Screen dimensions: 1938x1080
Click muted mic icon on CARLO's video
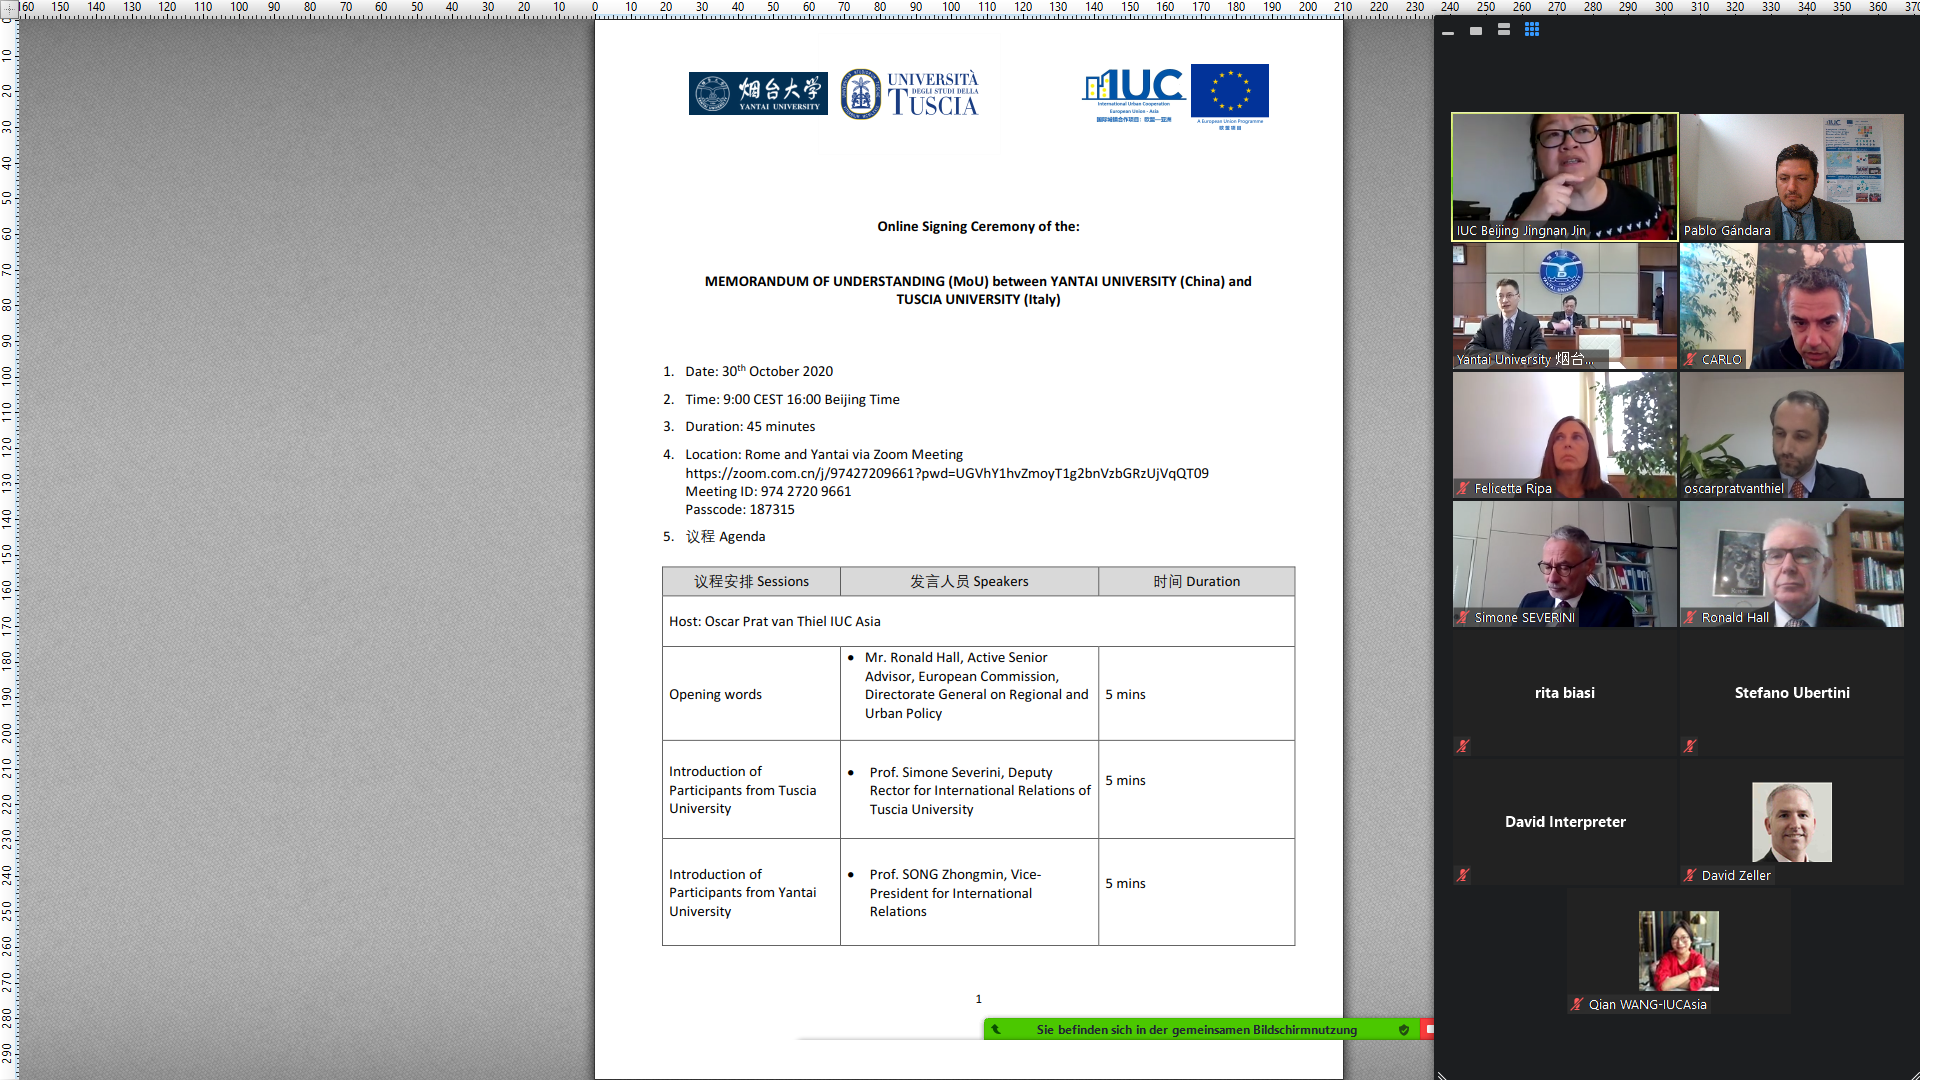[1690, 359]
